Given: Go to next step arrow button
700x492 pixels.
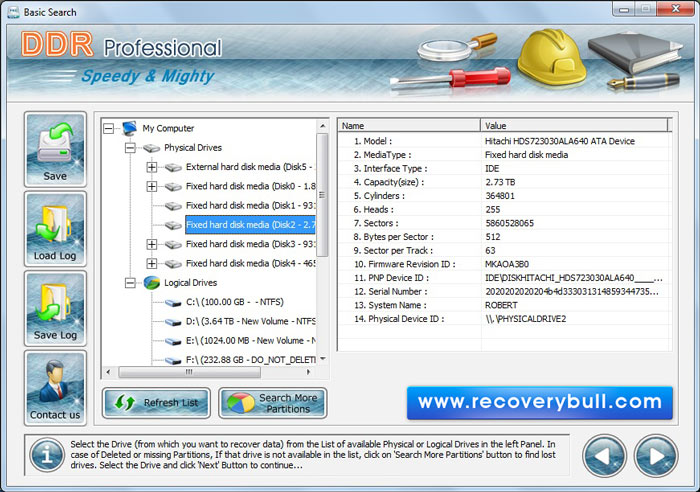Looking at the screenshot, I should coord(656,456).
